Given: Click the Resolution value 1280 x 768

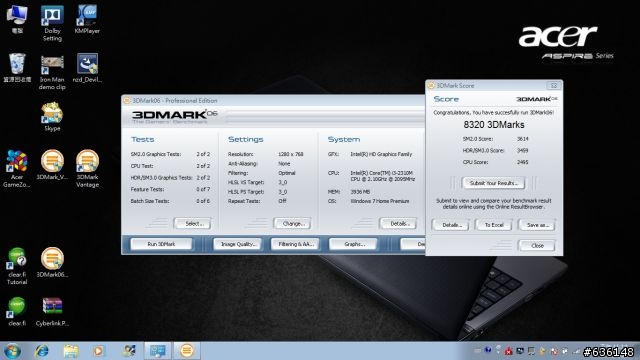Looking at the screenshot, I should tap(291, 154).
